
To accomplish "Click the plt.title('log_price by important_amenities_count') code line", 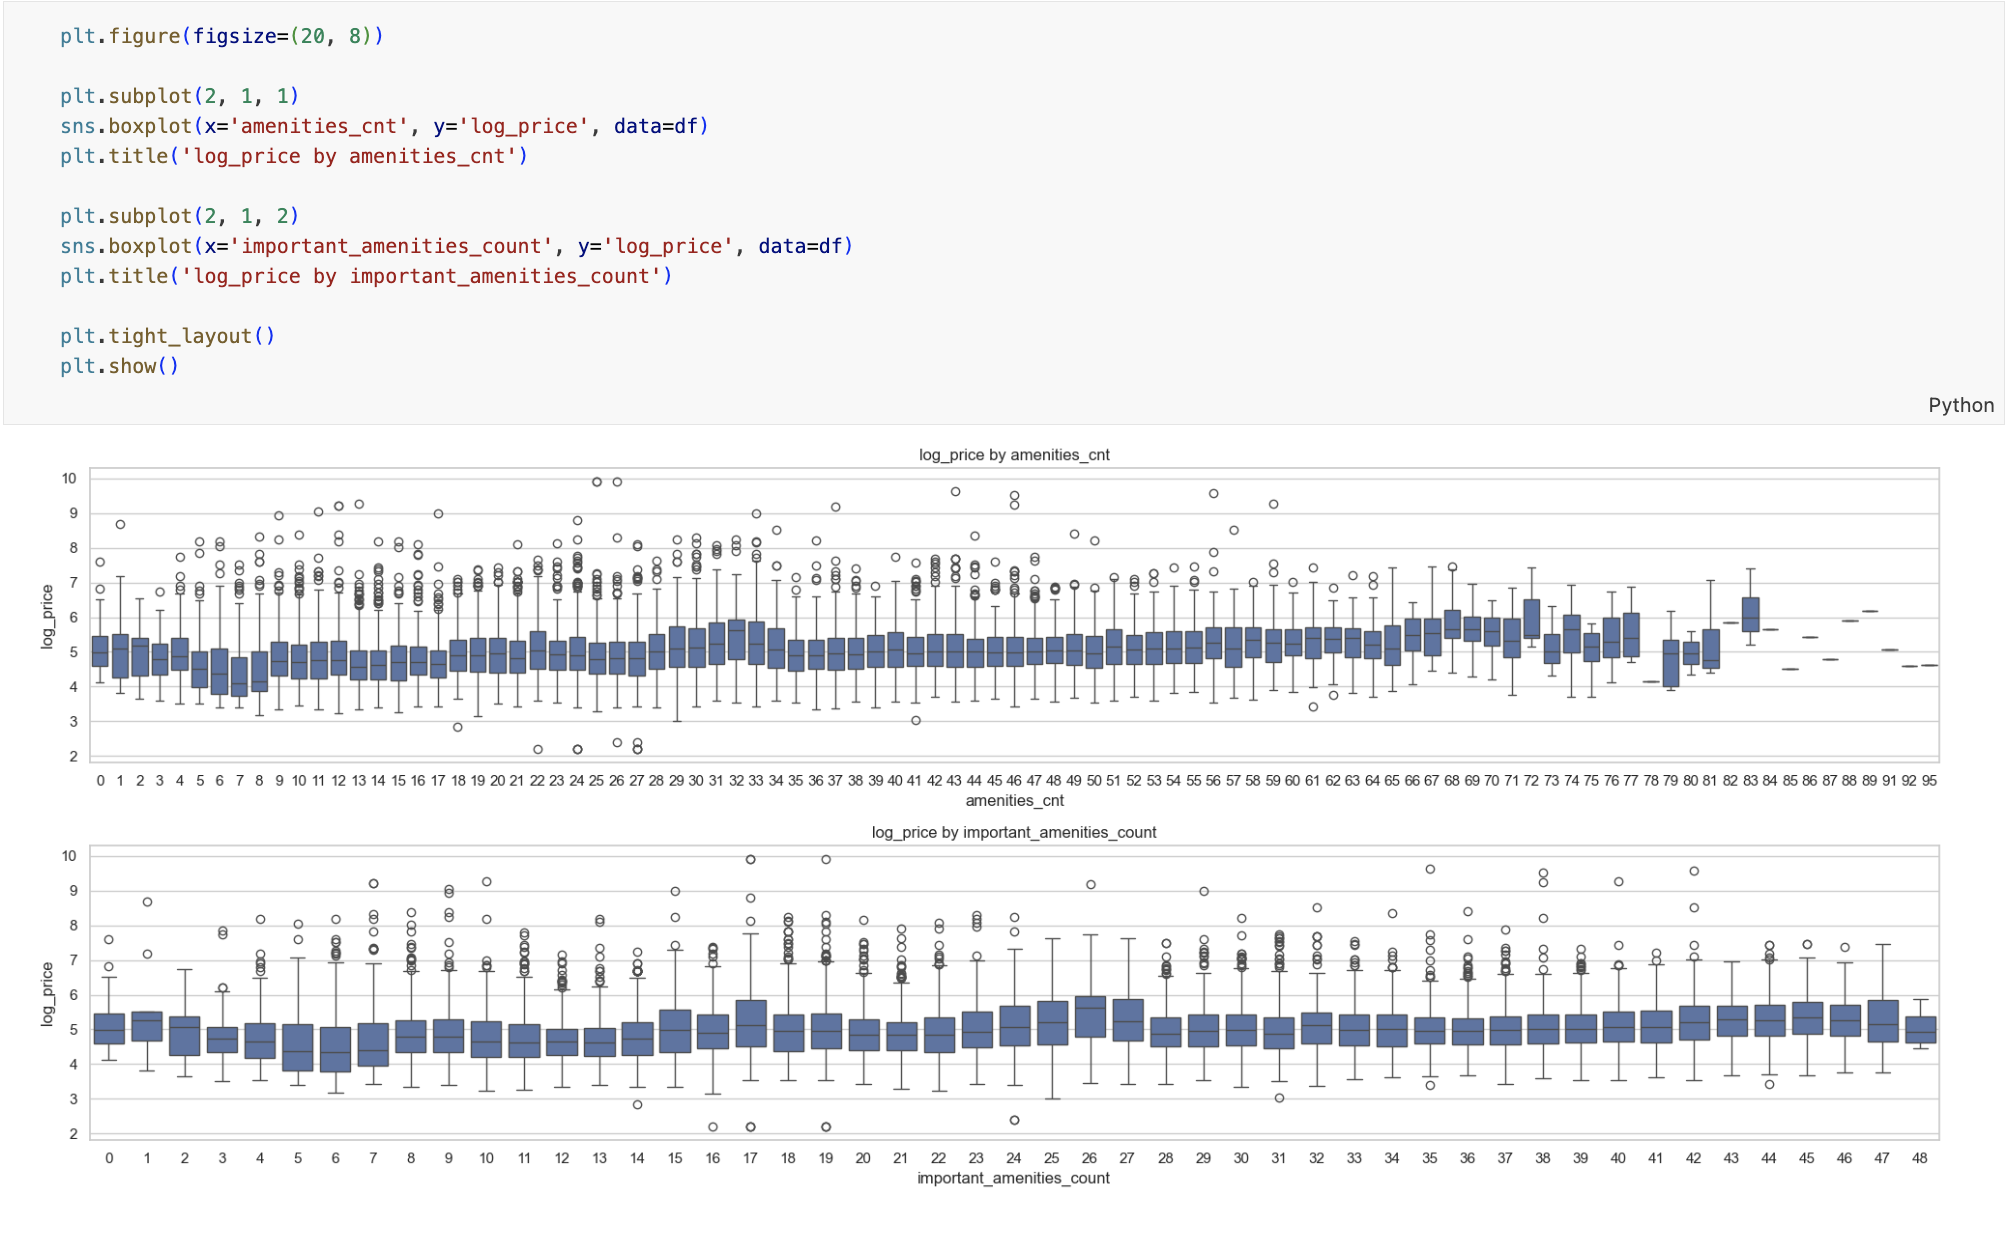I will (x=366, y=276).
